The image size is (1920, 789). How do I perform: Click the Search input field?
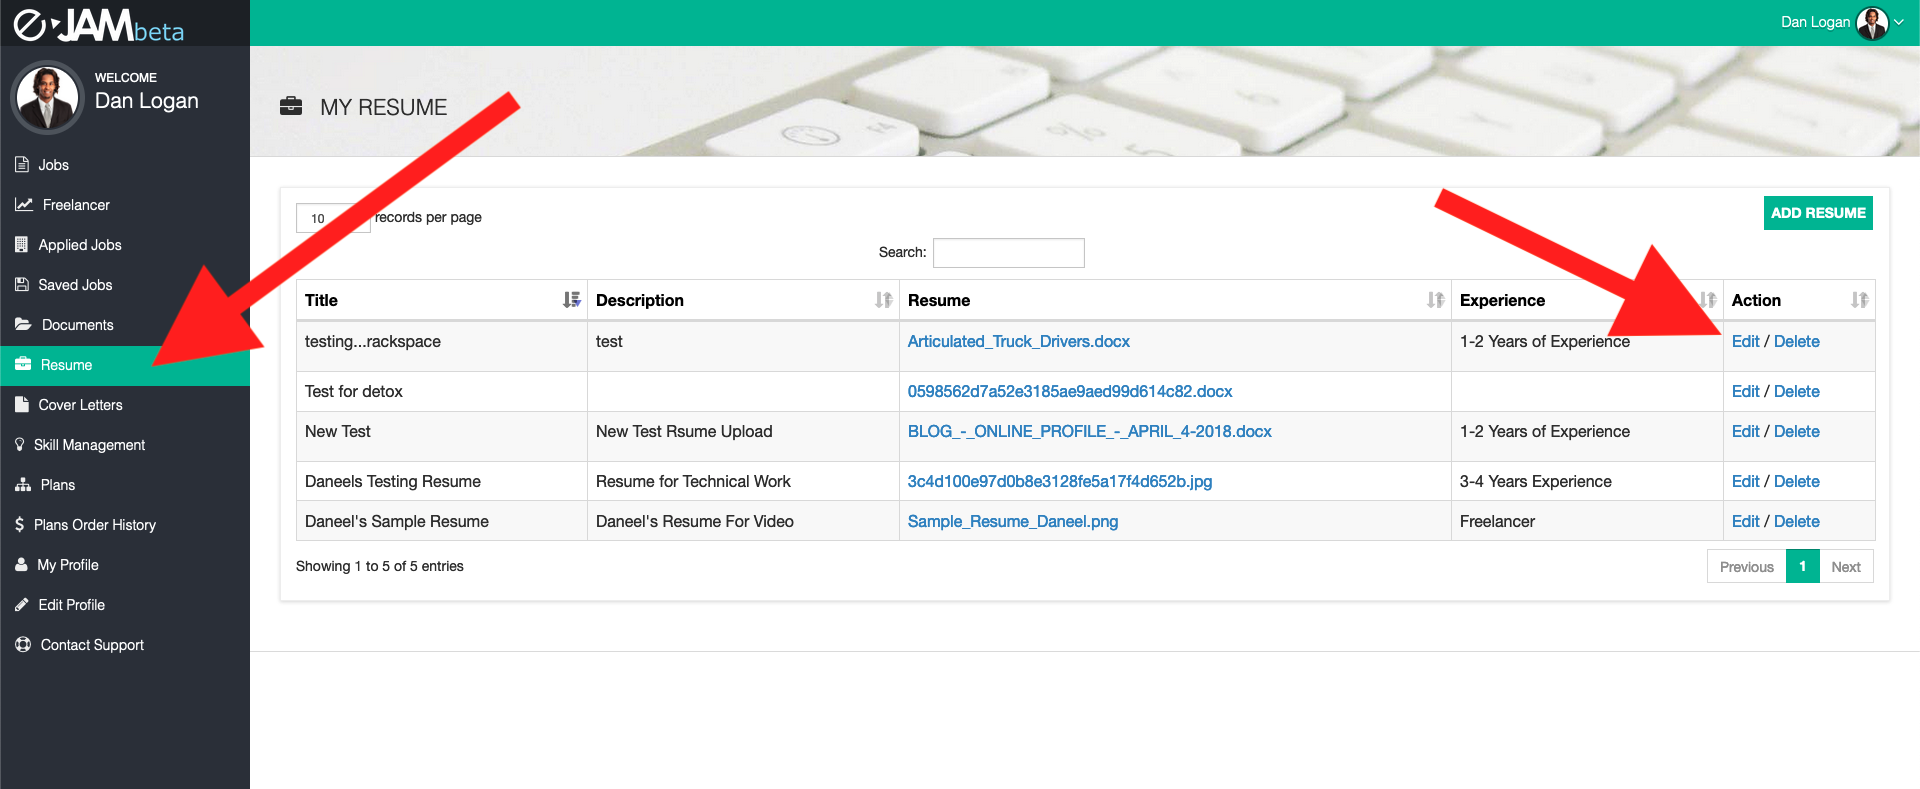point(1009,253)
